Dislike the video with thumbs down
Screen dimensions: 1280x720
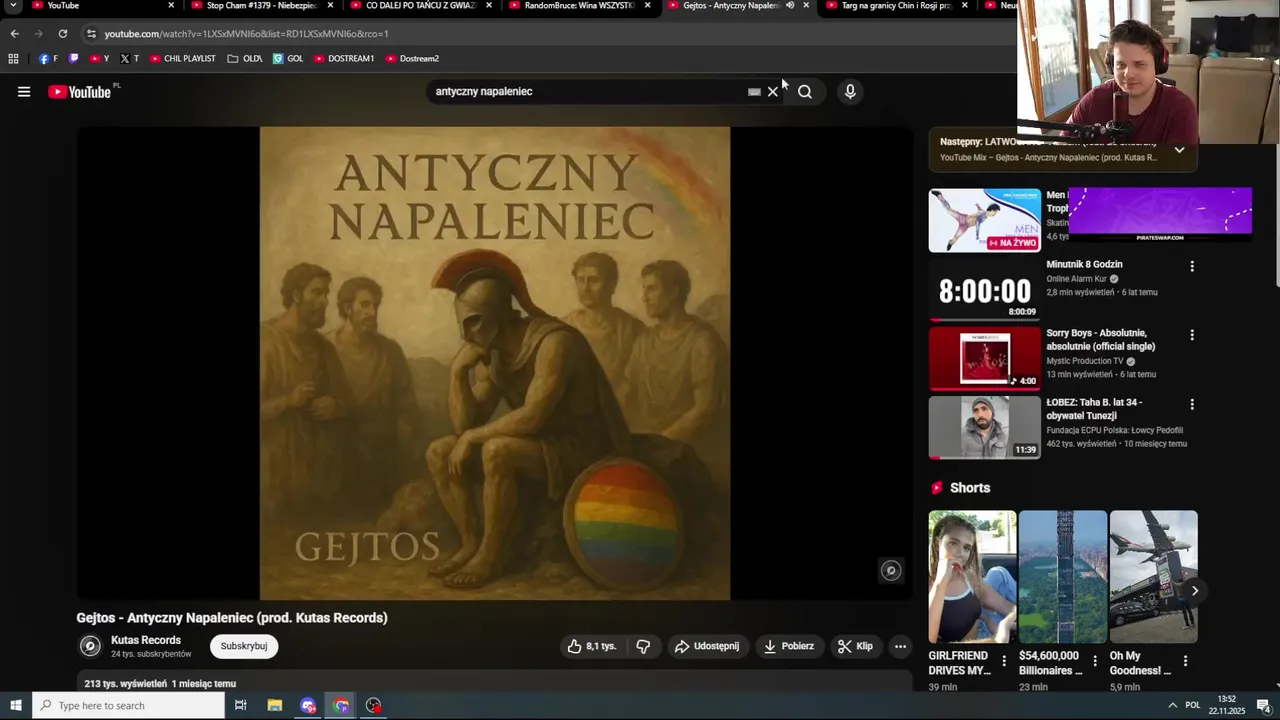[x=643, y=646]
